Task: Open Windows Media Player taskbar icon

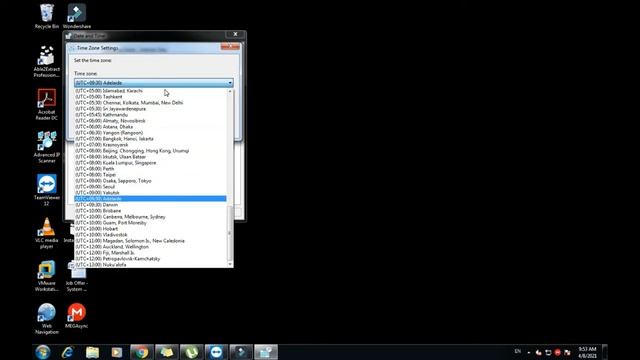Action: [x=117, y=352]
